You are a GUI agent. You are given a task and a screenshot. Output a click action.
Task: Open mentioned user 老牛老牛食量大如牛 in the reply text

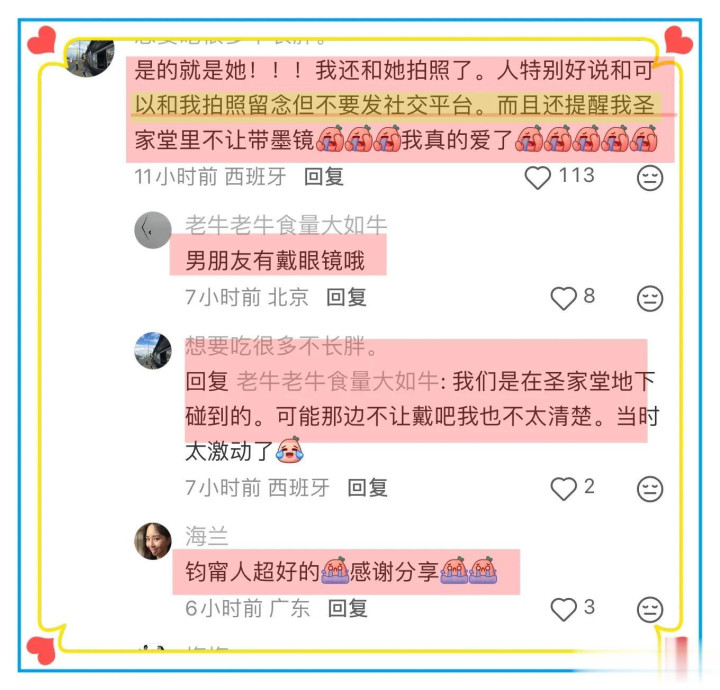338,381
